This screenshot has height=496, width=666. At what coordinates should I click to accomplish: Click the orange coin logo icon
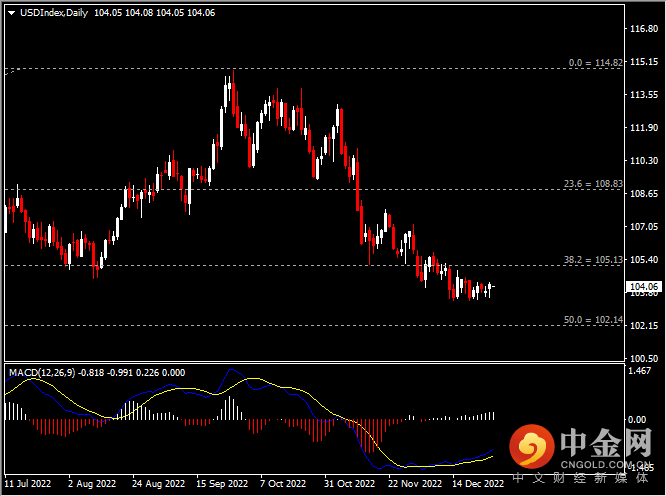tap(529, 448)
